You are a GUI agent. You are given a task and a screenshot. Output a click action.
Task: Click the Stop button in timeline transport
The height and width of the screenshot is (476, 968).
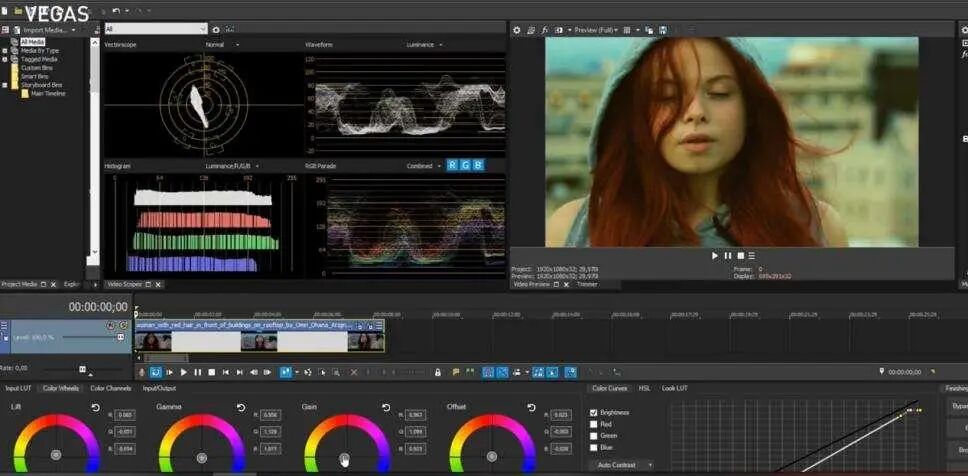pos(211,372)
